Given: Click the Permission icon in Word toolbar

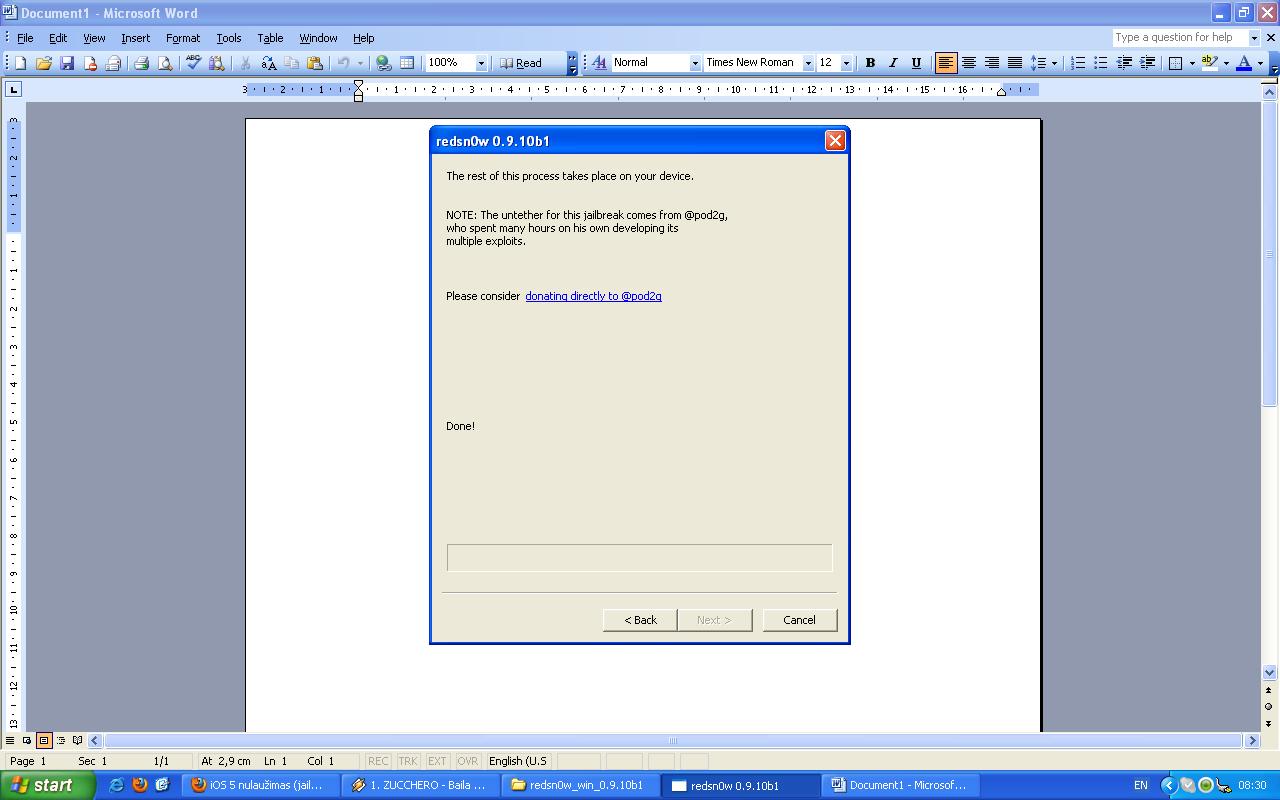Looking at the screenshot, I should (x=90, y=63).
